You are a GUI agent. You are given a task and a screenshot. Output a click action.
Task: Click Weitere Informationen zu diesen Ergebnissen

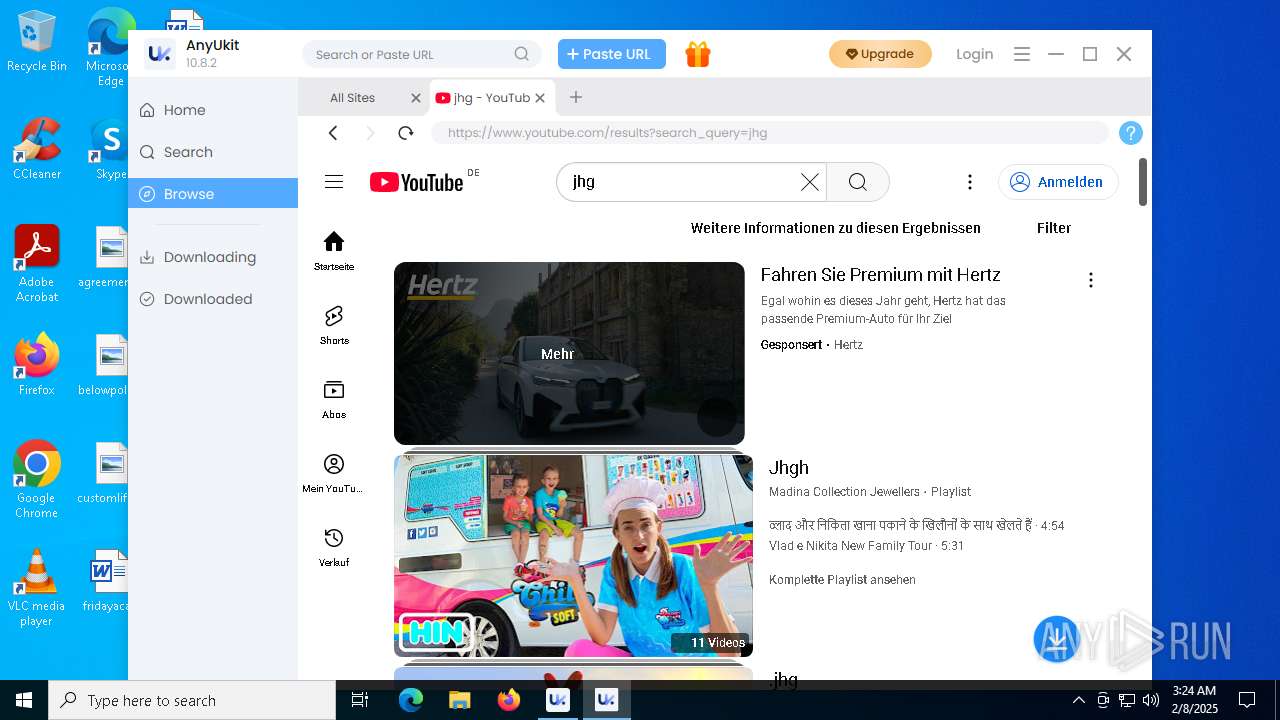click(836, 228)
